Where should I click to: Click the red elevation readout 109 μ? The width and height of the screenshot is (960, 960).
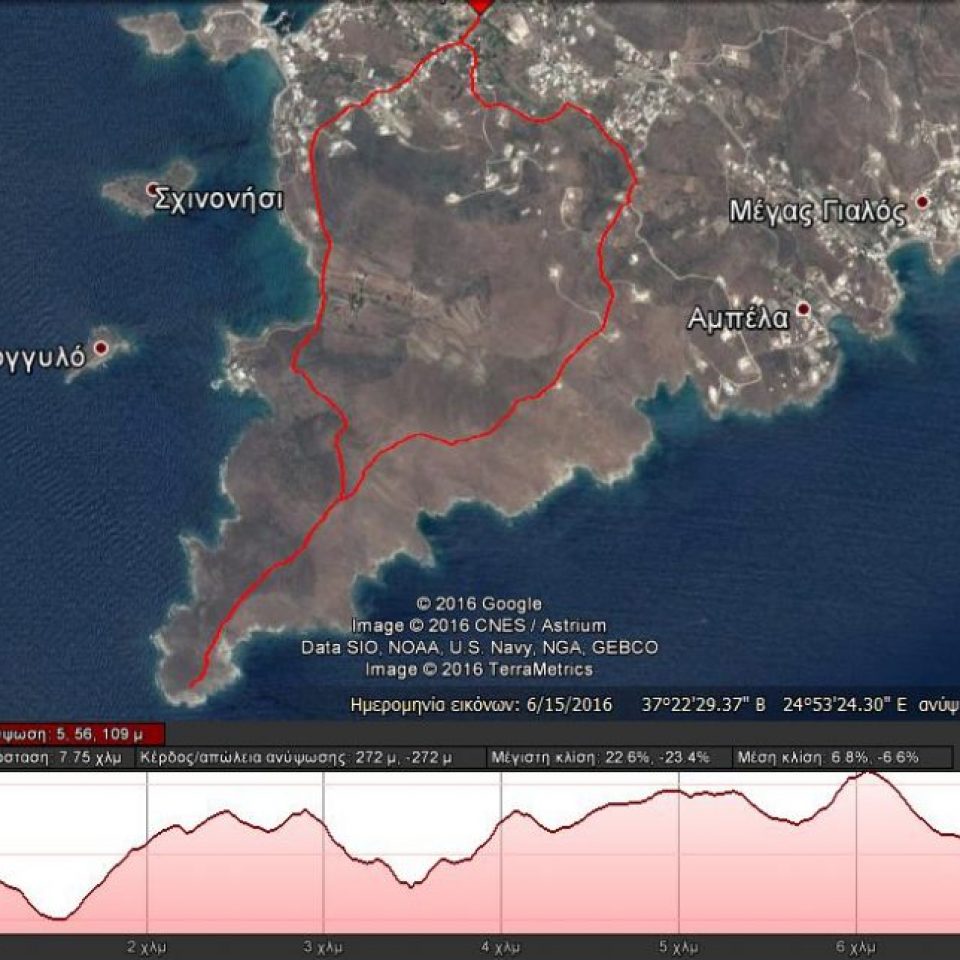[82, 734]
